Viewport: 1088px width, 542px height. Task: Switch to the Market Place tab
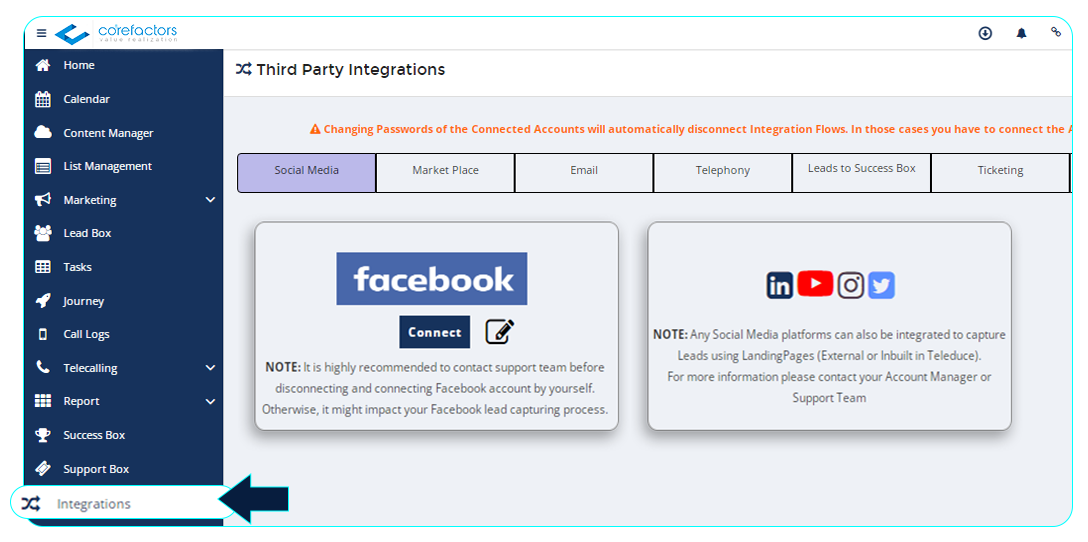click(x=445, y=173)
